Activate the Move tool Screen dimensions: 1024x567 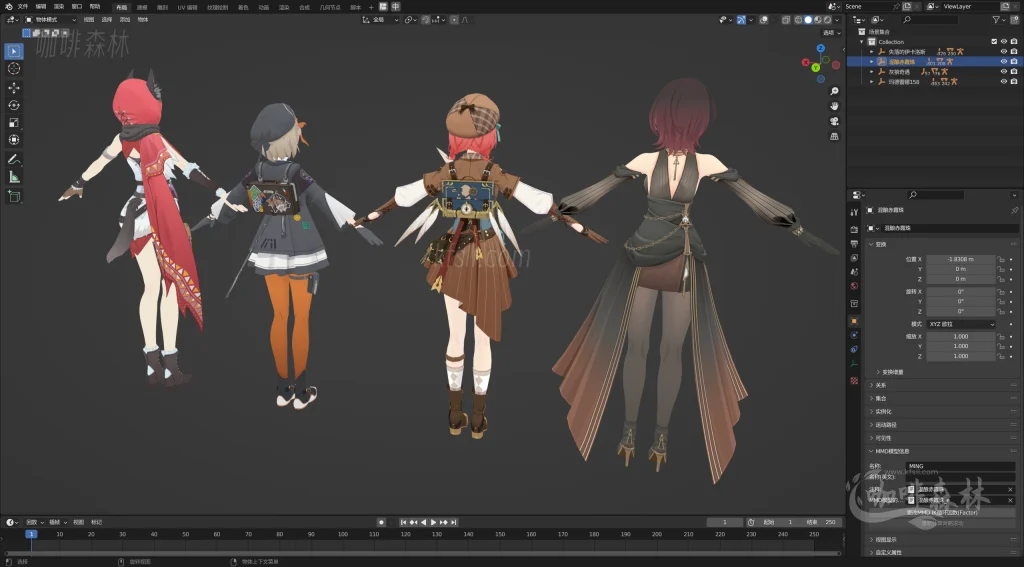(14, 87)
